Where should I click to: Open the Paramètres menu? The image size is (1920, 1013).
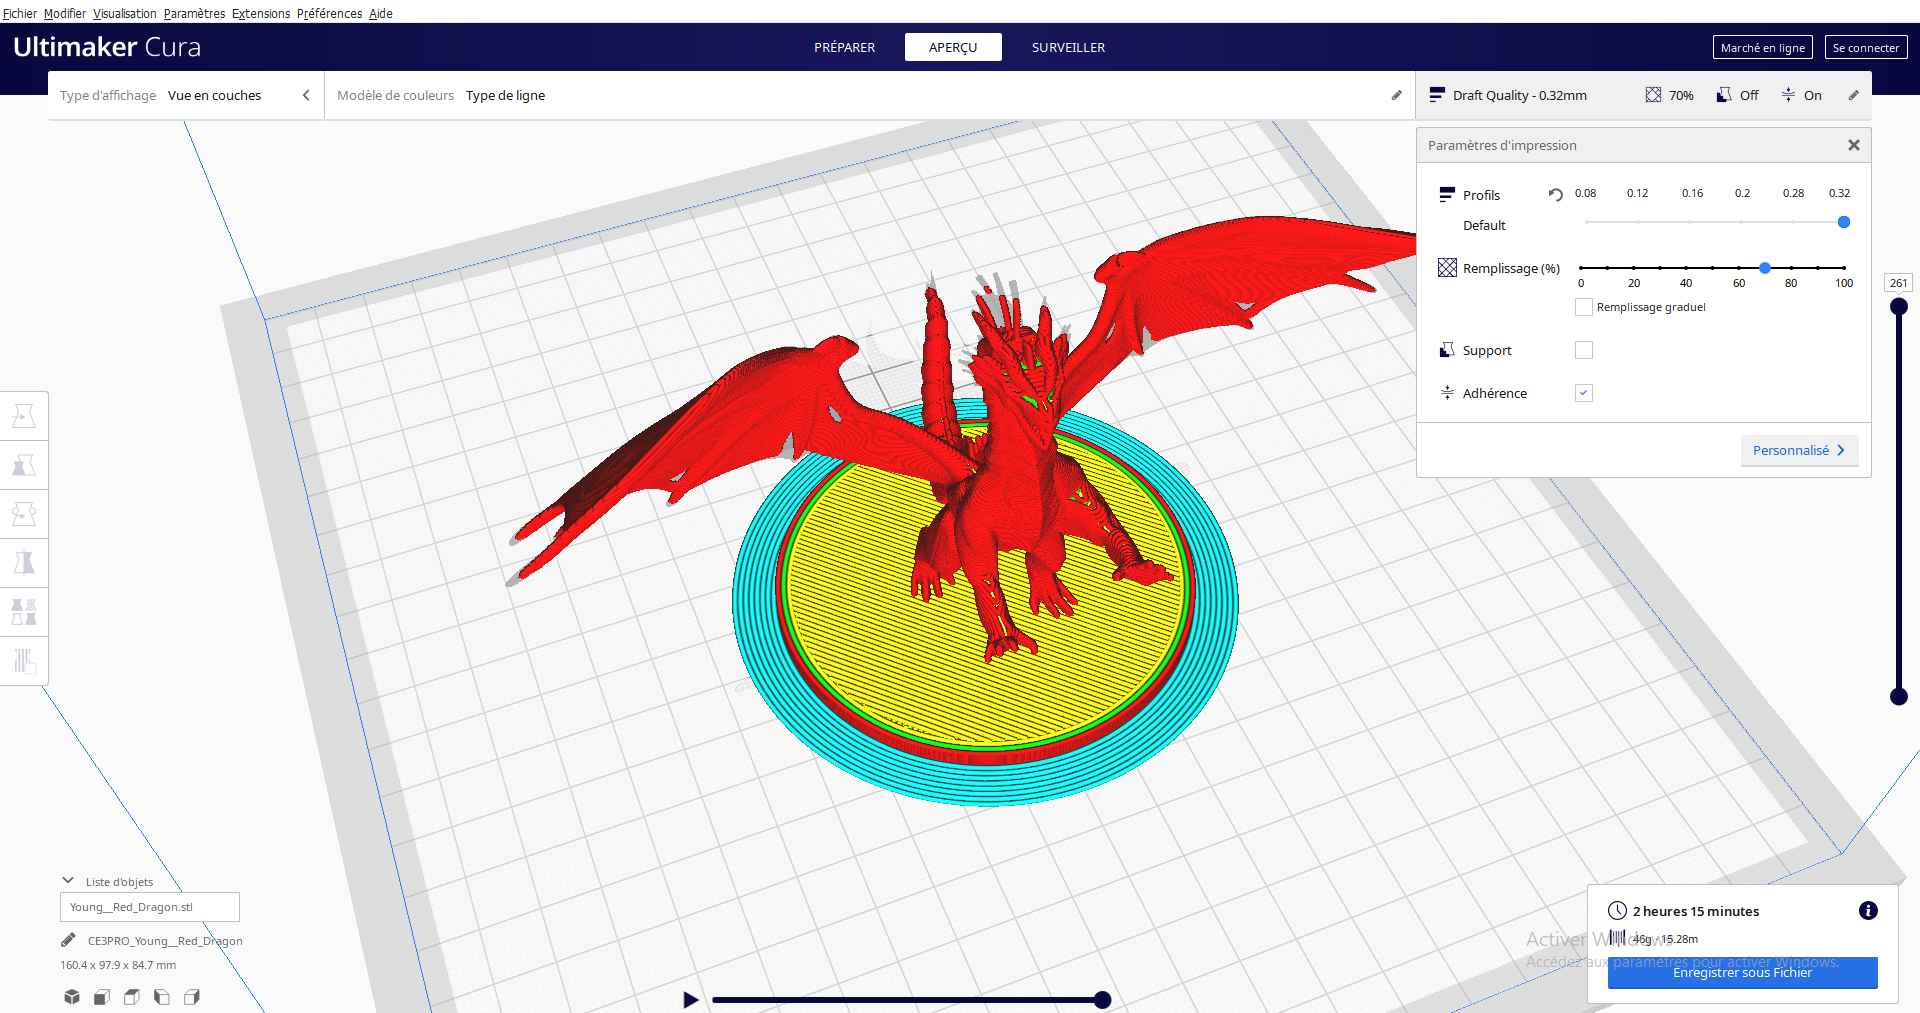(x=194, y=13)
